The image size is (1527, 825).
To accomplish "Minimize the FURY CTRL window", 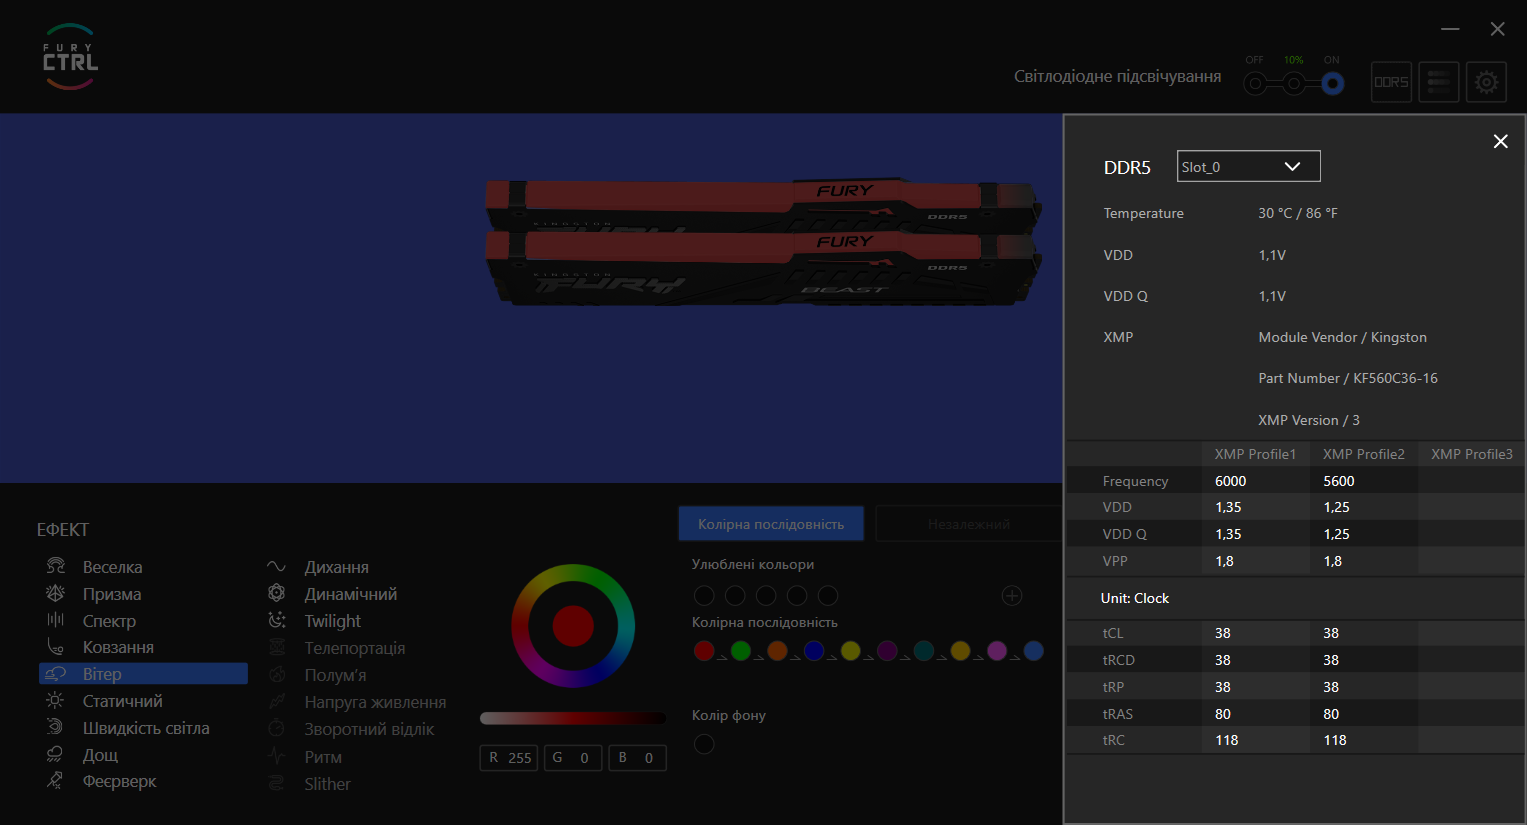I will coord(1451,29).
